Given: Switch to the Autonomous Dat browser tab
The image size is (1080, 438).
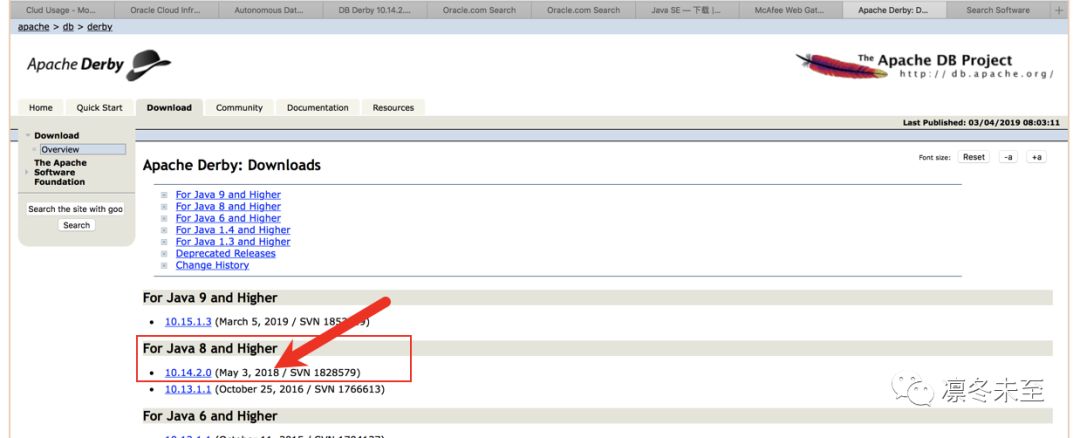Looking at the screenshot, I should tap(270, 10).
